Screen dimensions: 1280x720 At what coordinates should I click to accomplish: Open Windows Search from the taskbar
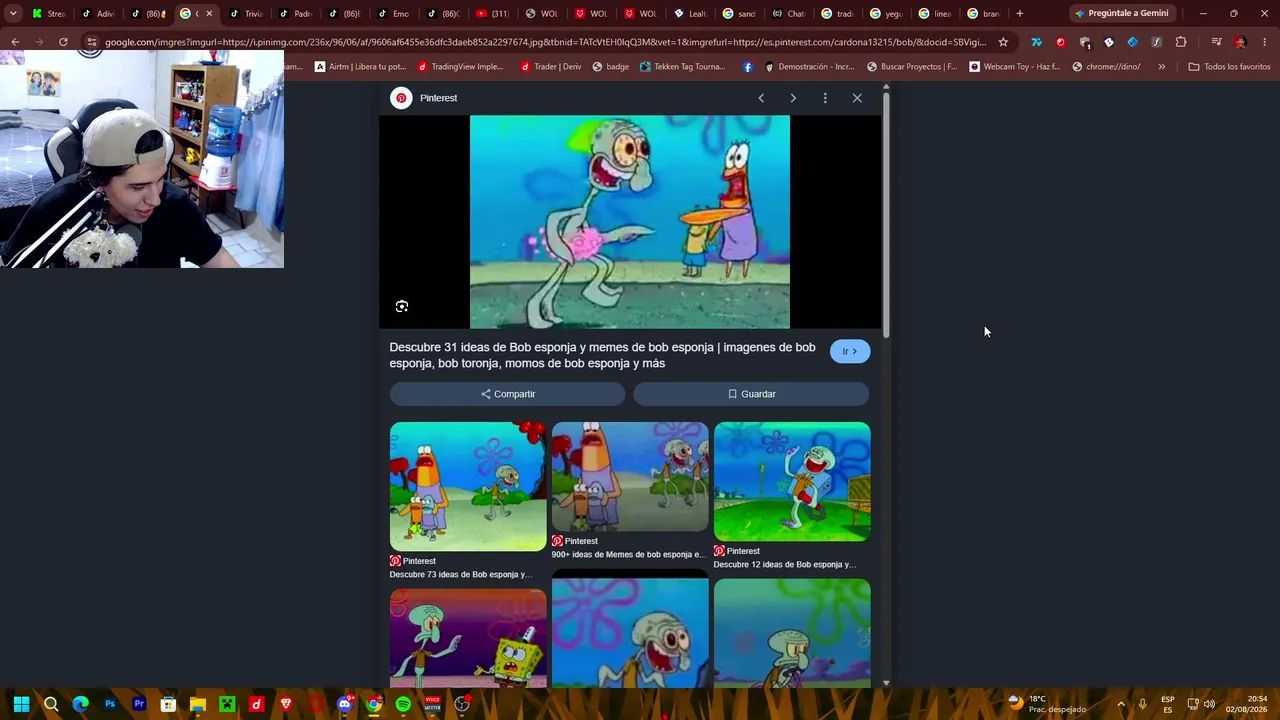51,704
